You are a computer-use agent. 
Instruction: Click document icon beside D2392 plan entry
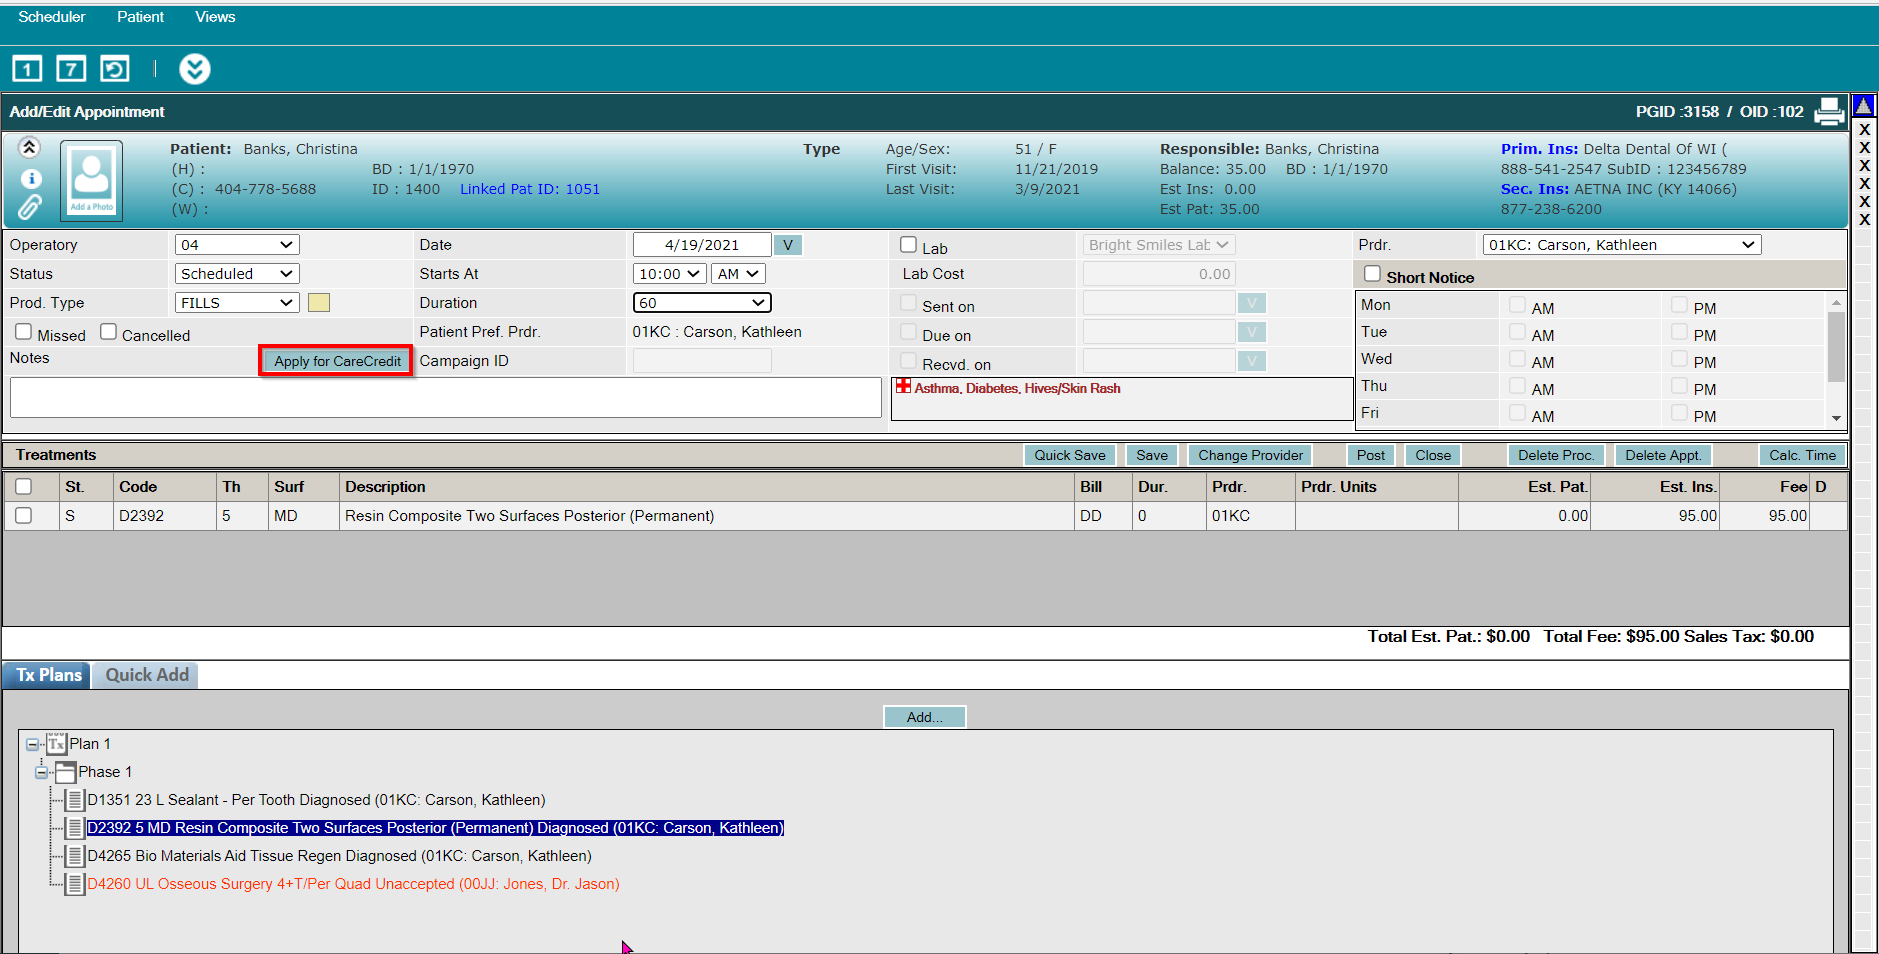click(x=75, y=828)
